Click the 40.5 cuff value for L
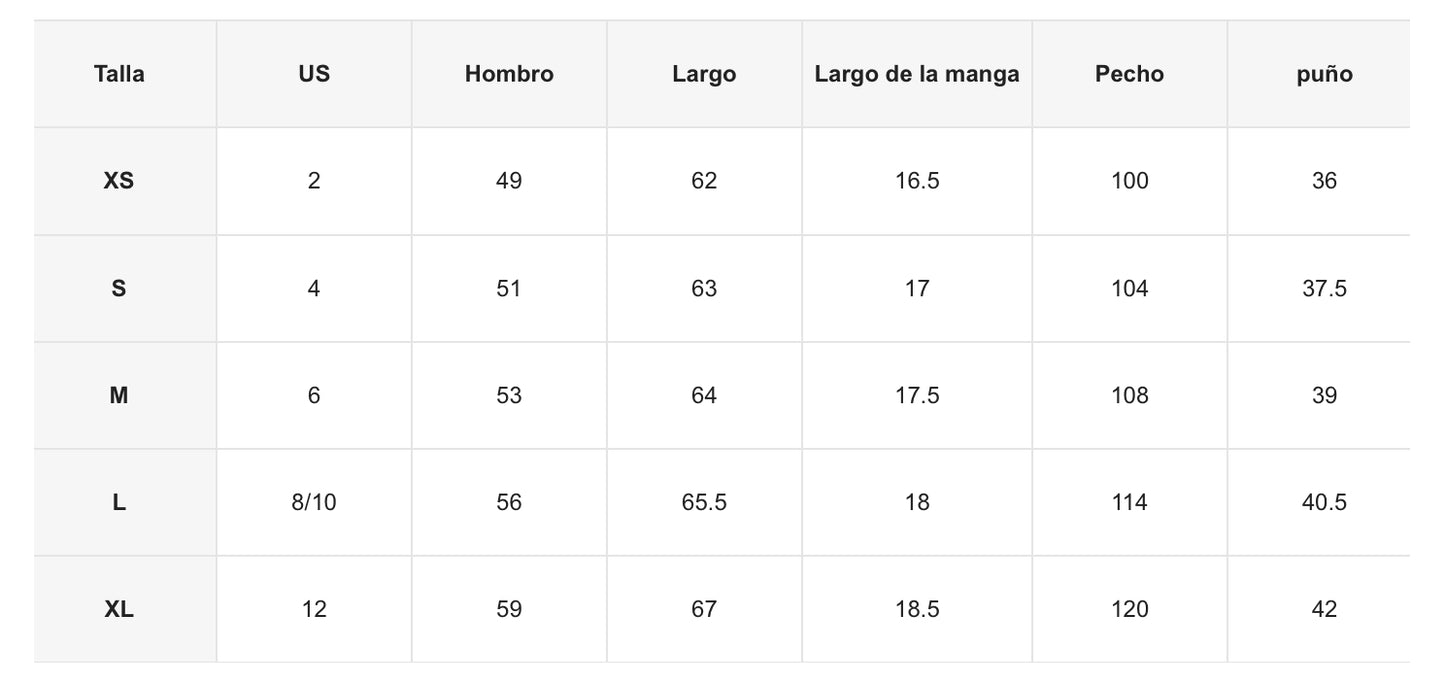 (1324, 502)
